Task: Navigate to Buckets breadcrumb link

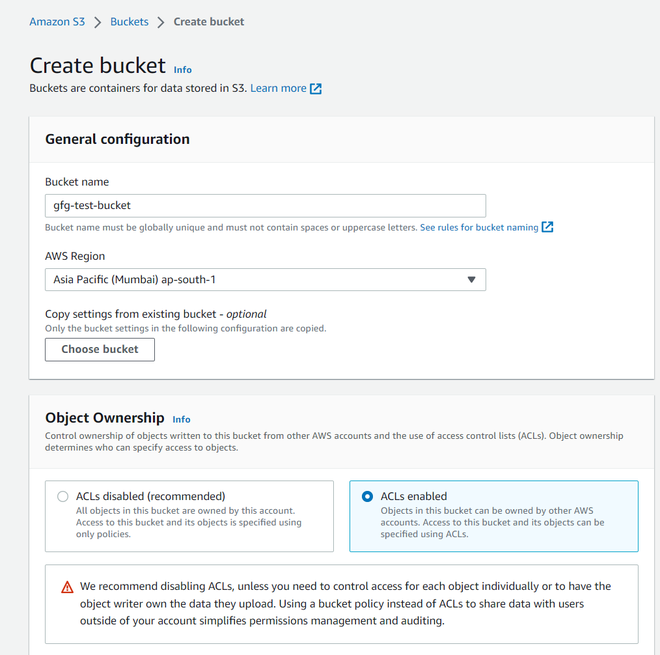Action: click(x=129, y=22)
